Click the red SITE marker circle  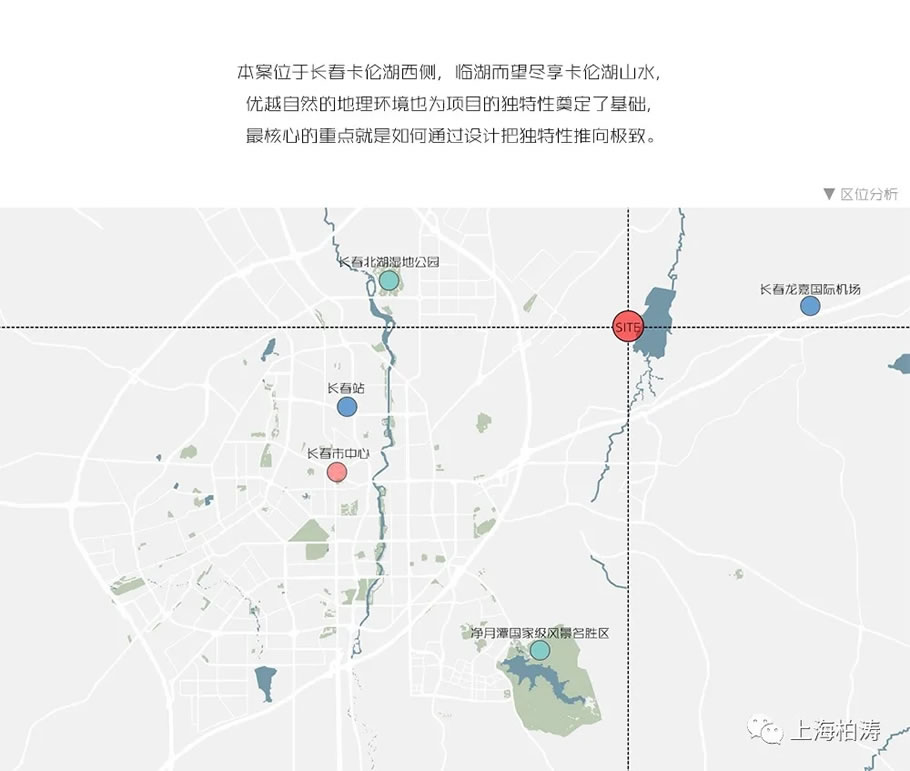[628, 327]
